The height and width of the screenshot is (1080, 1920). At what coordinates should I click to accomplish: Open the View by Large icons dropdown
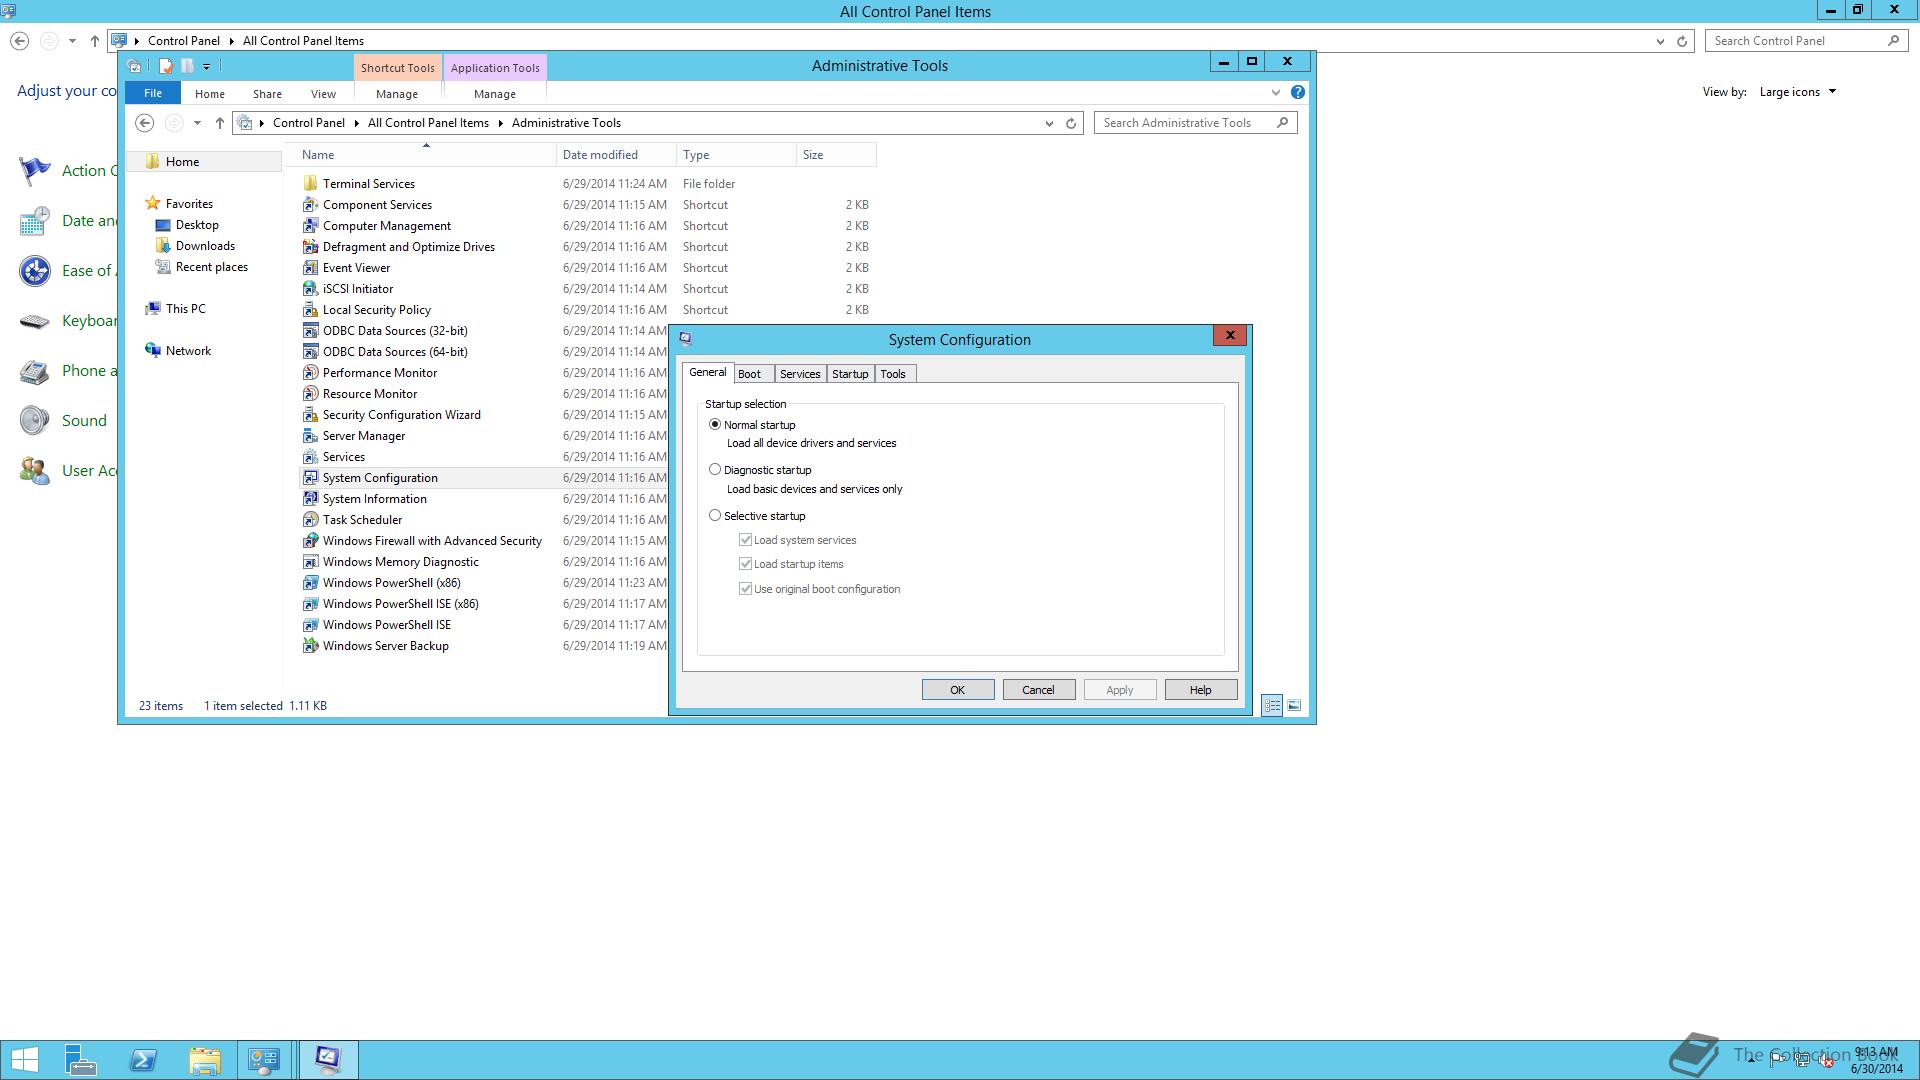click(1798, 92)
